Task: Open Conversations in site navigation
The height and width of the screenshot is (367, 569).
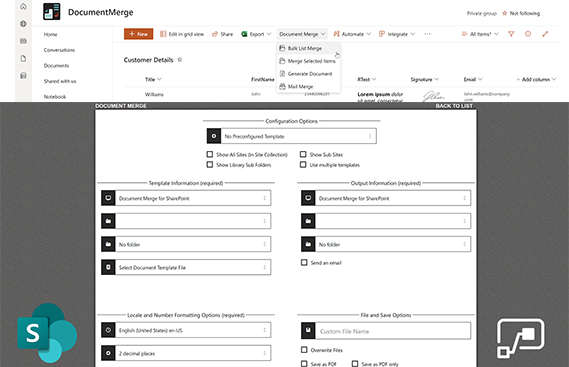Action: pyautogui.click(x=59, y=50)
